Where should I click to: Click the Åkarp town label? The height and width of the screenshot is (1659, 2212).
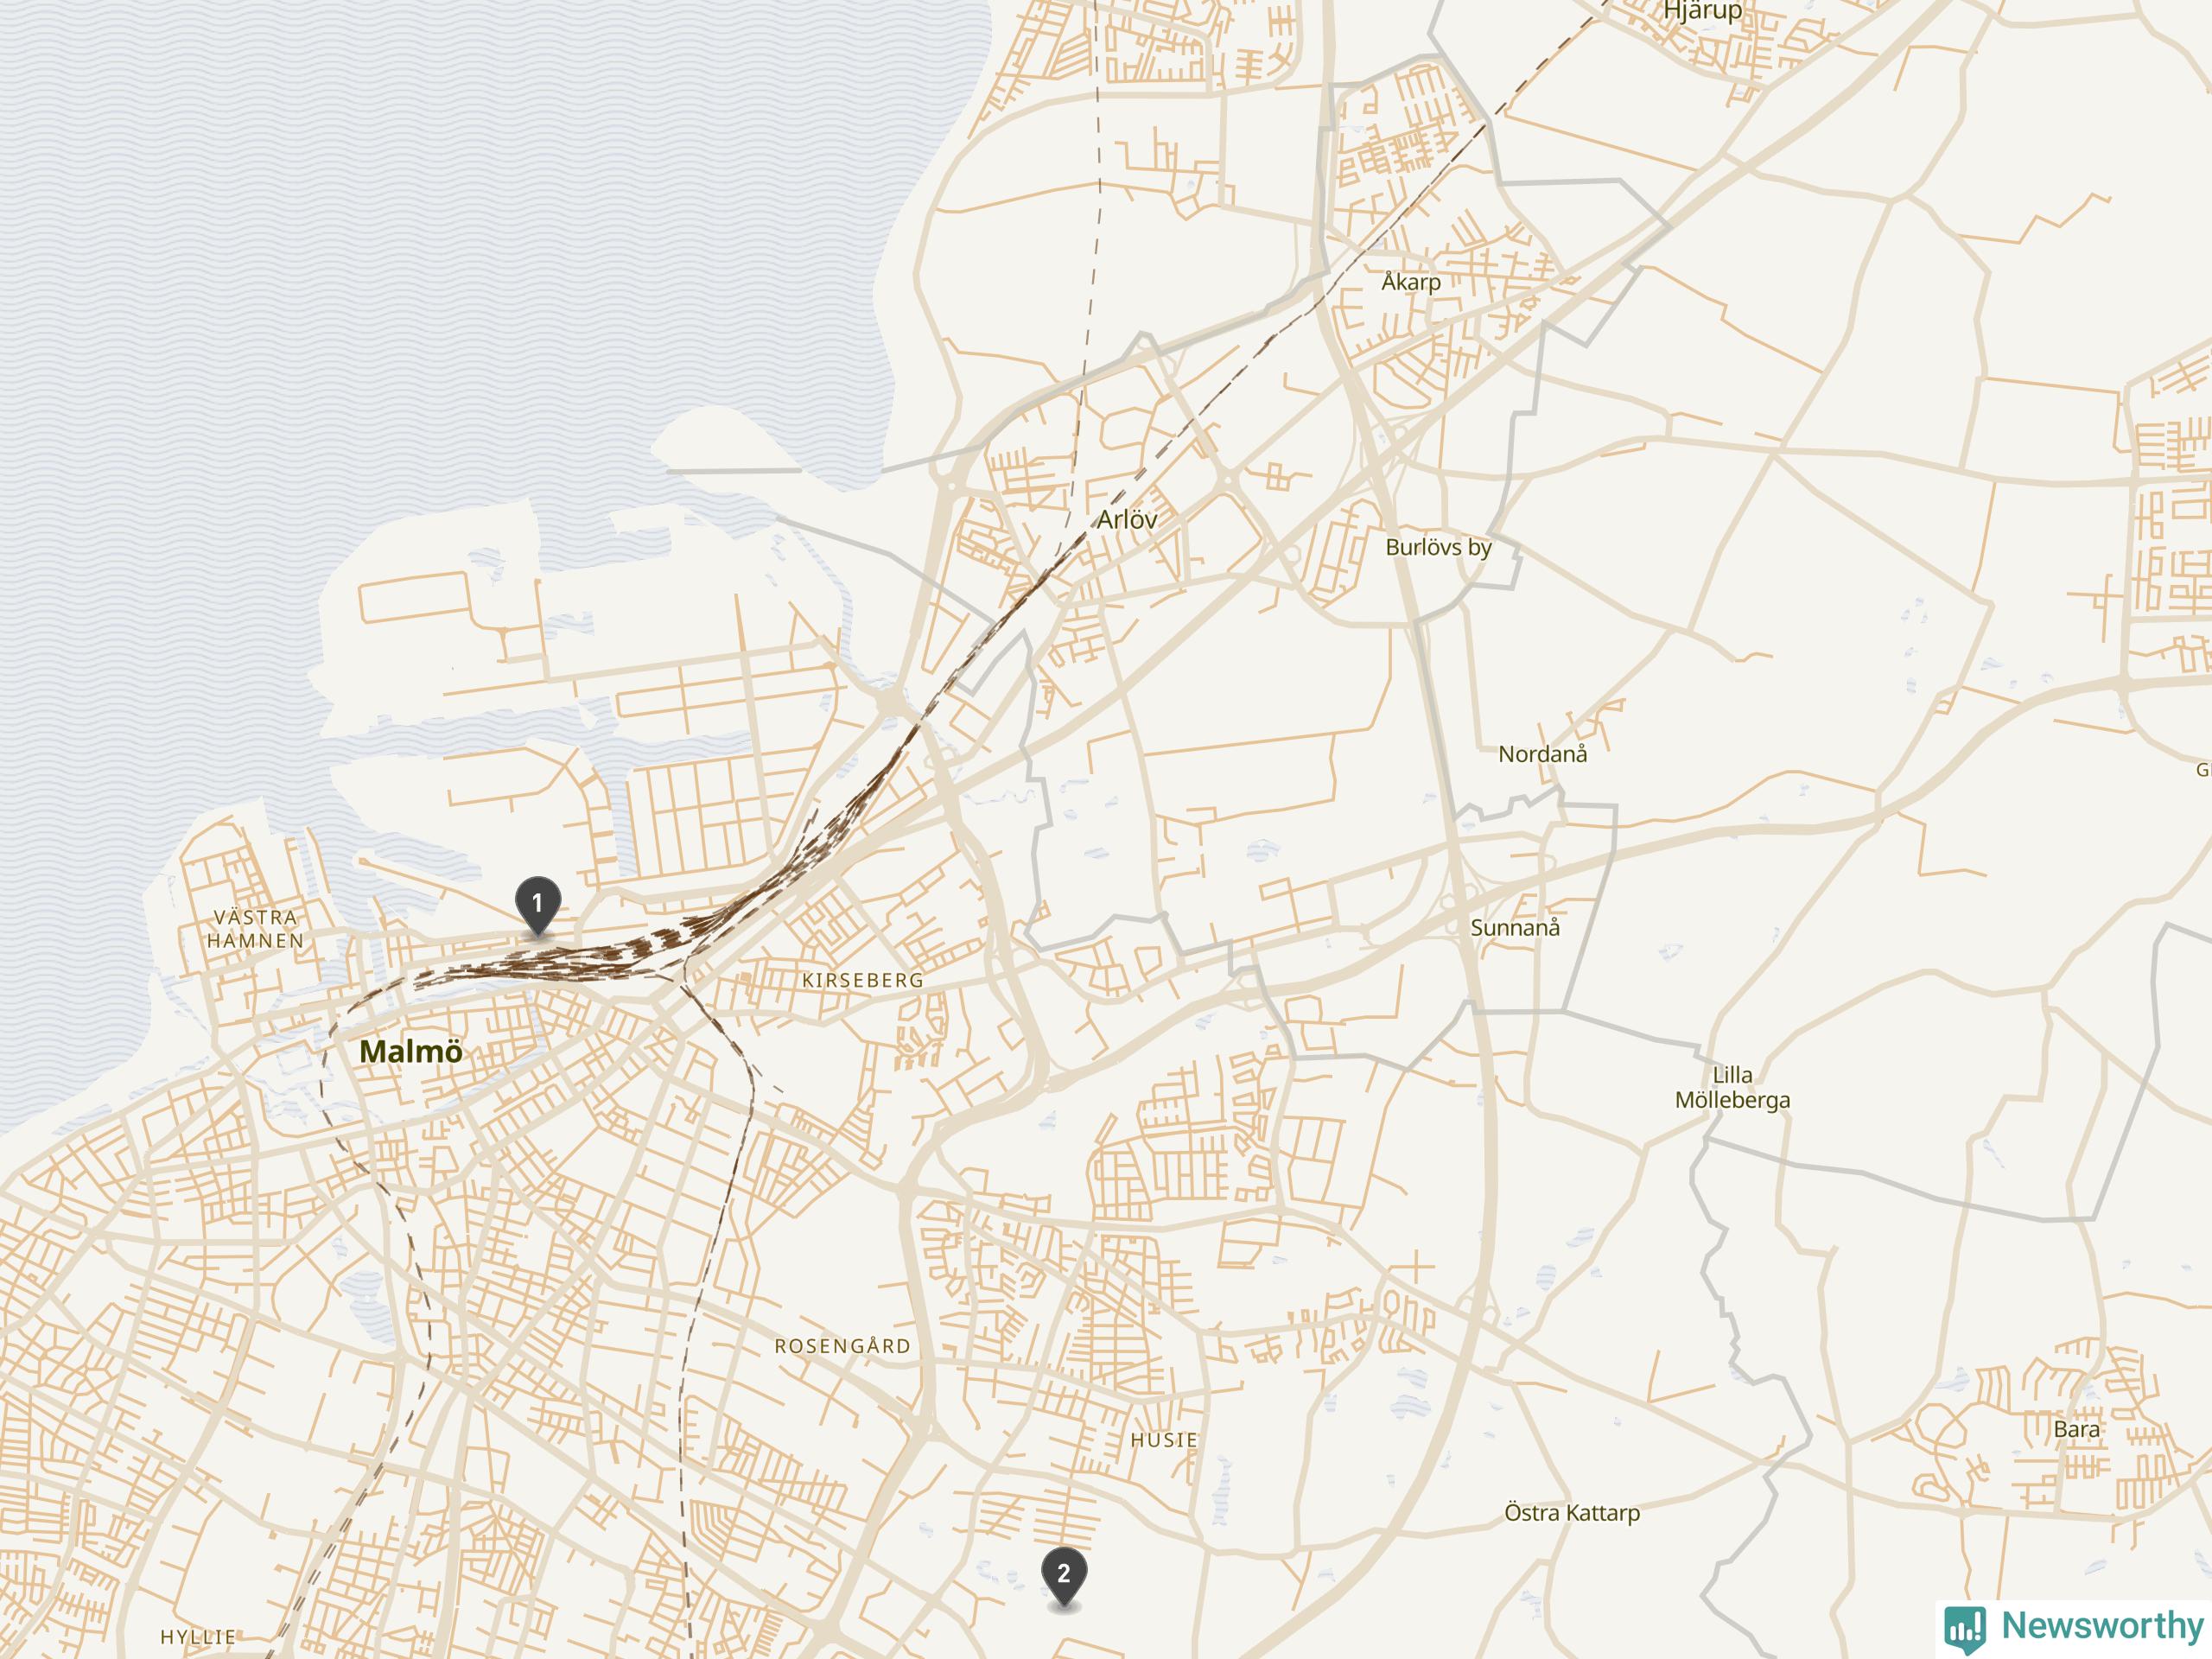pos(1411,281)
